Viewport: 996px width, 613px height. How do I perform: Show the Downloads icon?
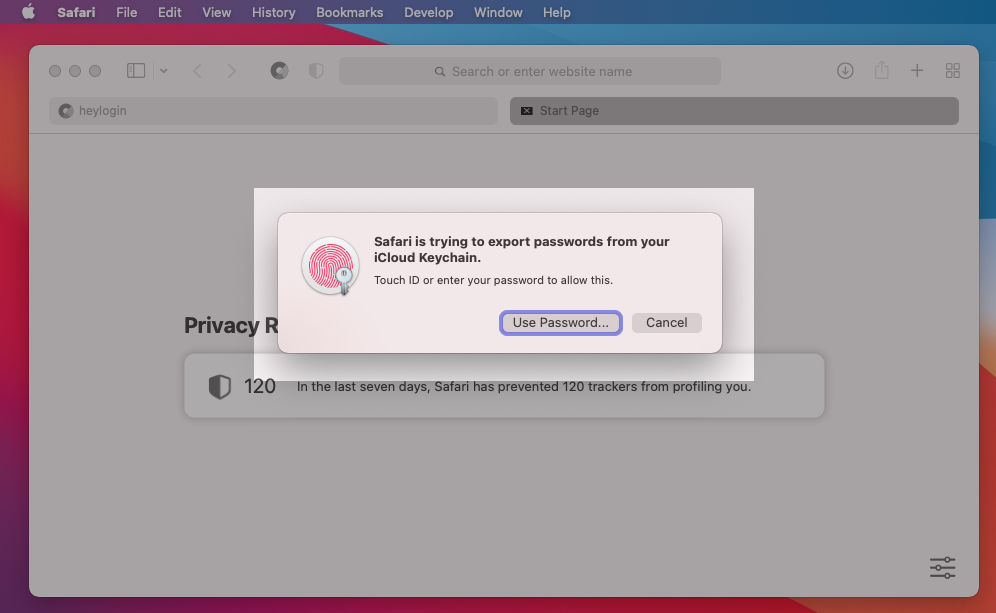click(845, 71)
